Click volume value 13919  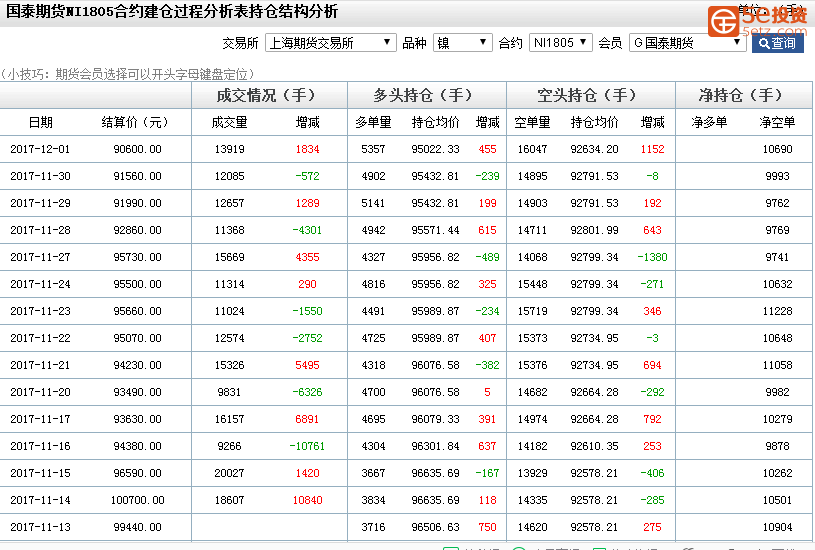tap(229, 149)
